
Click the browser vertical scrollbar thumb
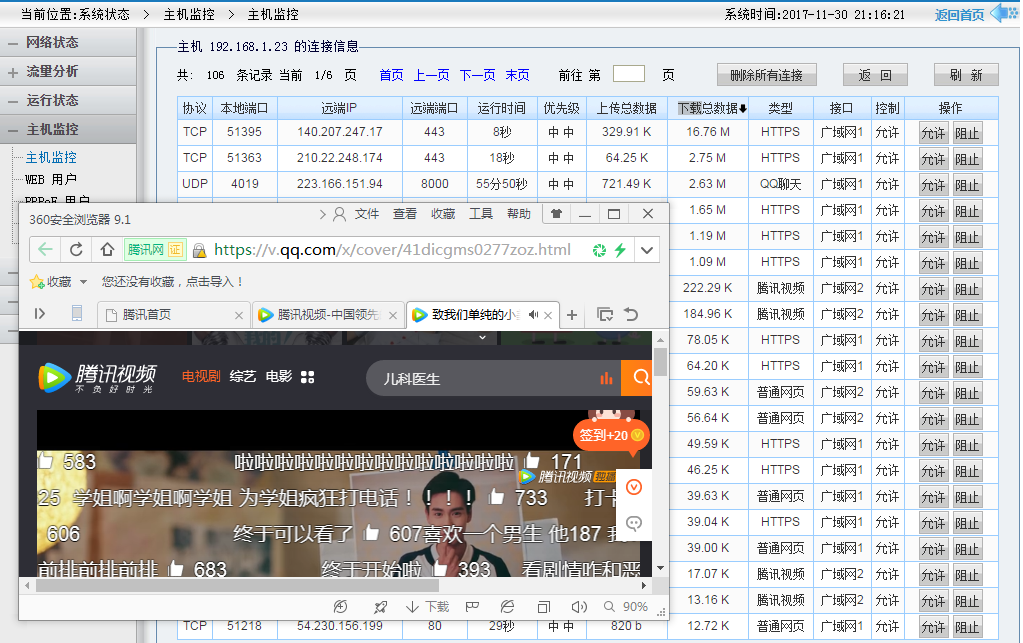(660, 362)
